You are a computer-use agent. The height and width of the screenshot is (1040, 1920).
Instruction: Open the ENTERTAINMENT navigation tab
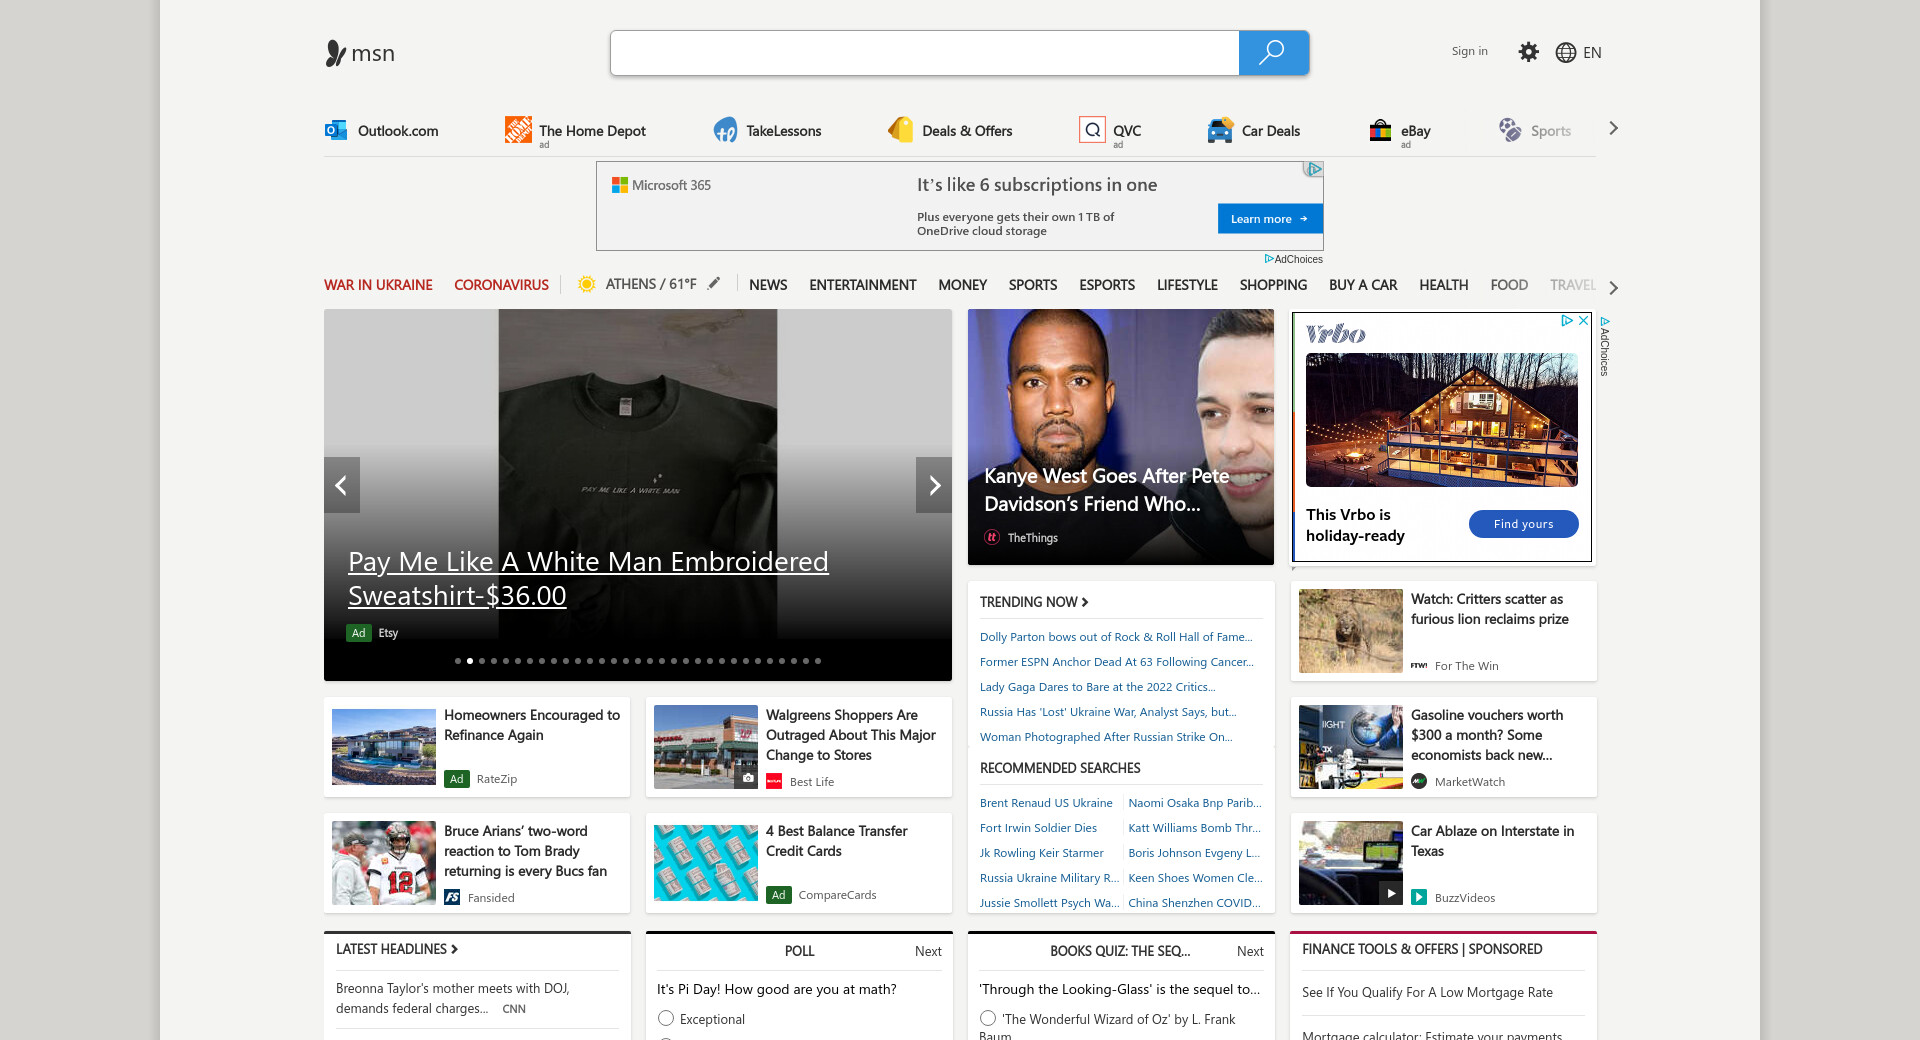click(x=862, y=285)
